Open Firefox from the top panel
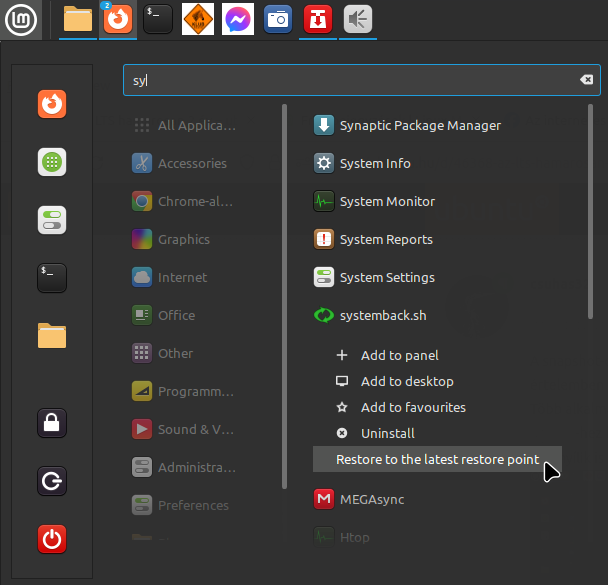 point(118,19)
